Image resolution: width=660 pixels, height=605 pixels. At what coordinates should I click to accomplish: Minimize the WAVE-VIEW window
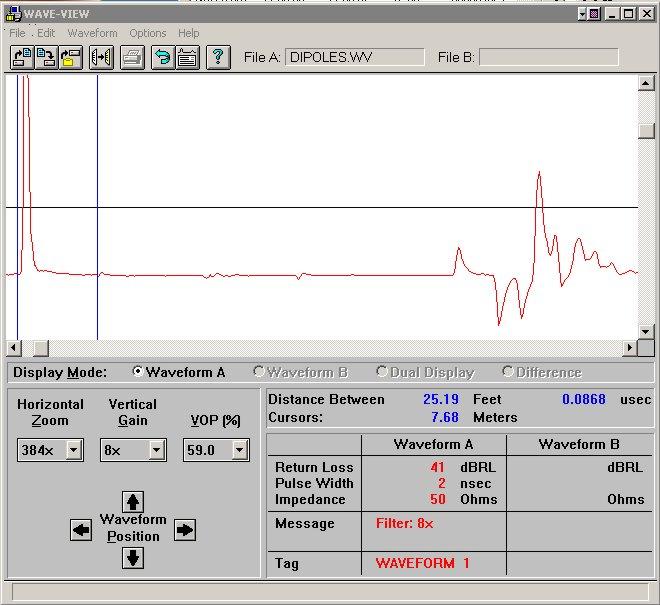point(612,14)
